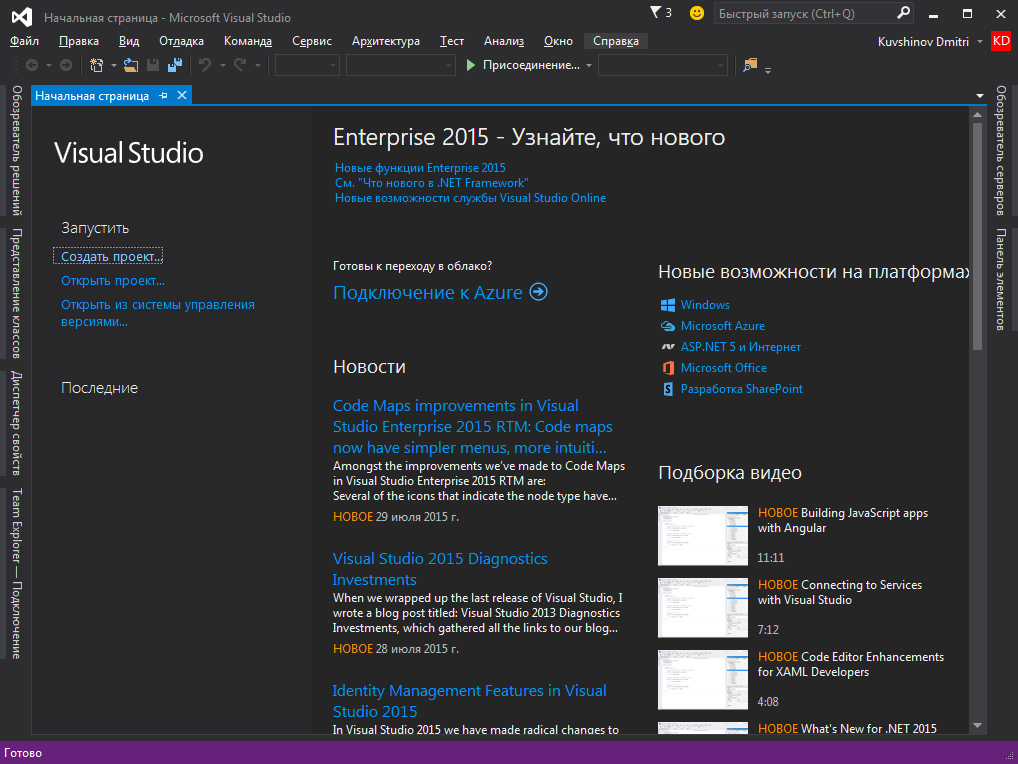Open the solution configurations combo box
Viewport: 1018px width, 764px height.
[x=307, y=65]
